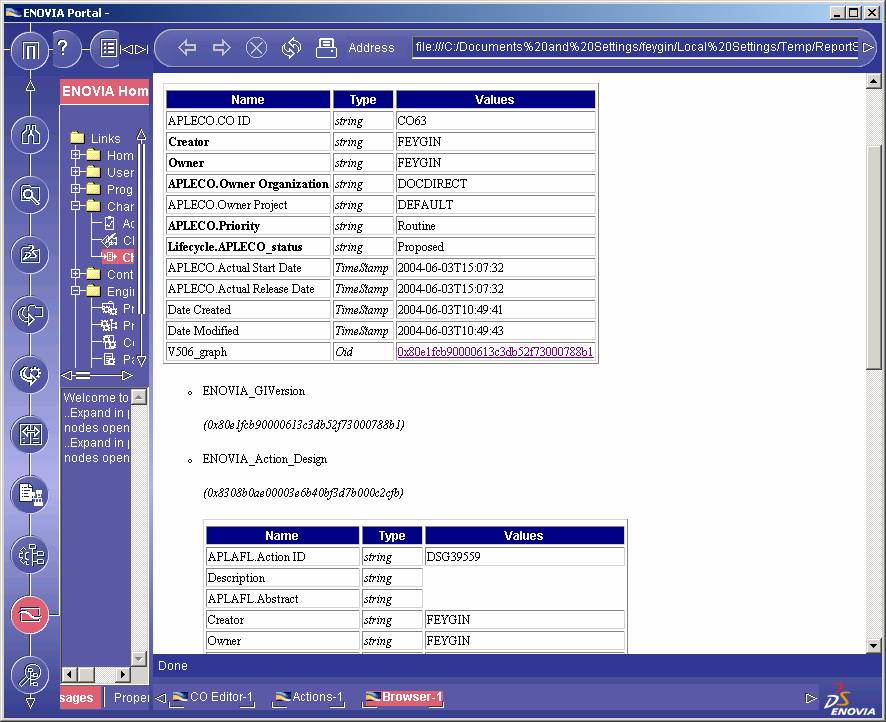The image size is (886, 722).
Task: Click the ENOVIA_GIVersion heading text
Action: tap(254, 391)
